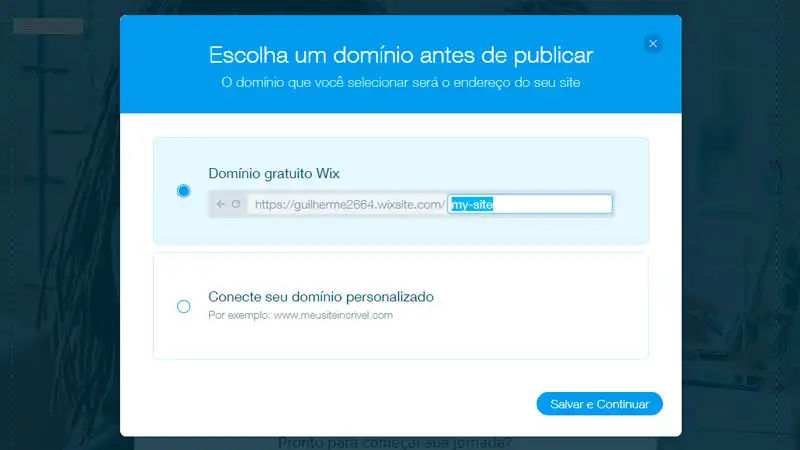Click the Salvar e Continuar button

pyautogui.click(x=599, y=404)
